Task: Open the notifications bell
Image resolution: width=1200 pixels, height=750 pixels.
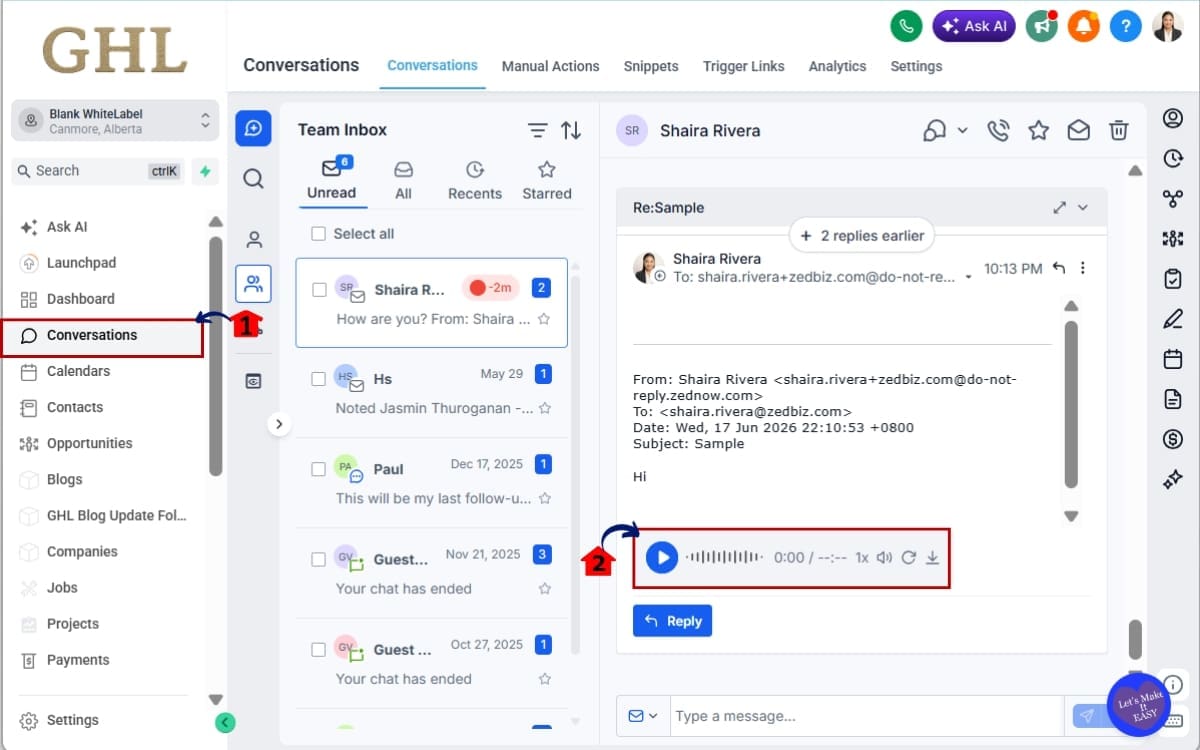Action: coord(1083,26)
